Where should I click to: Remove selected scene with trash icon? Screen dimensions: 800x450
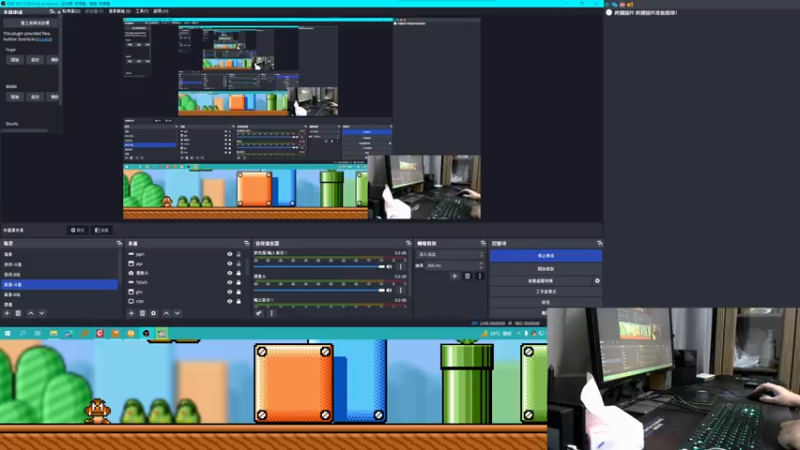click(x=18, y=313)
